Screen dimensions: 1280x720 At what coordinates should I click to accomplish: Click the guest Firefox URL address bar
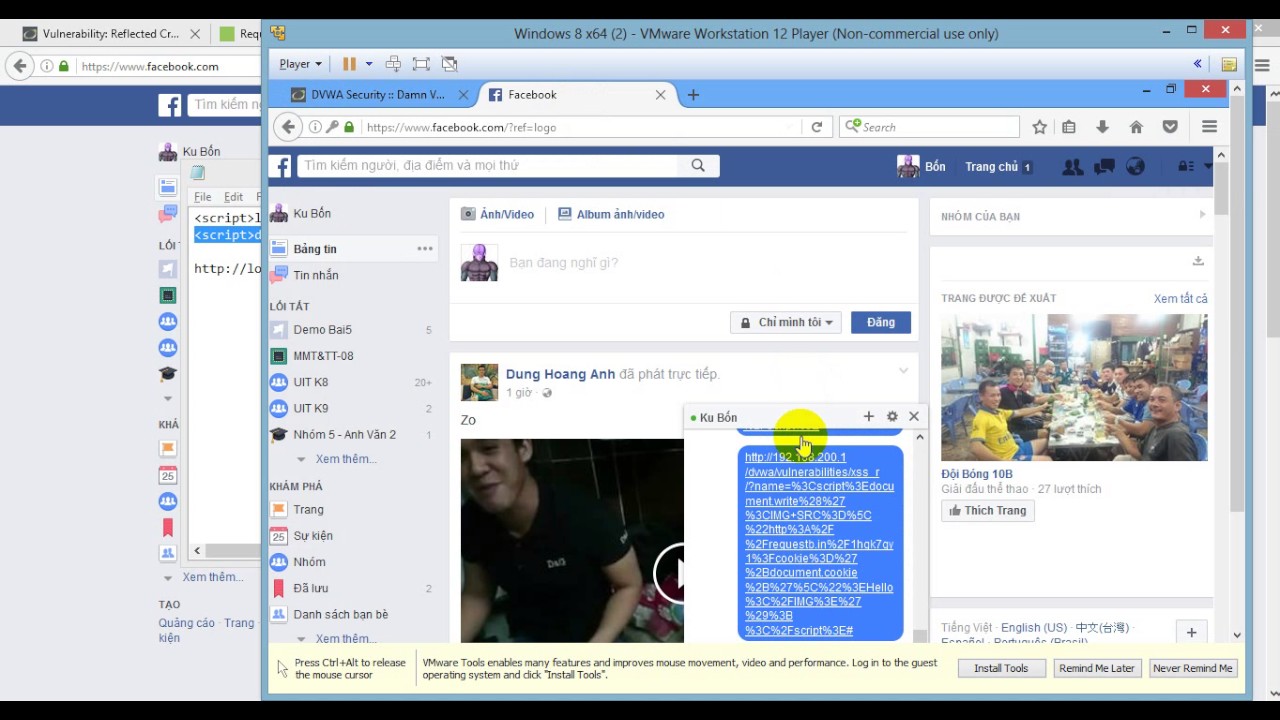(580, 127)
